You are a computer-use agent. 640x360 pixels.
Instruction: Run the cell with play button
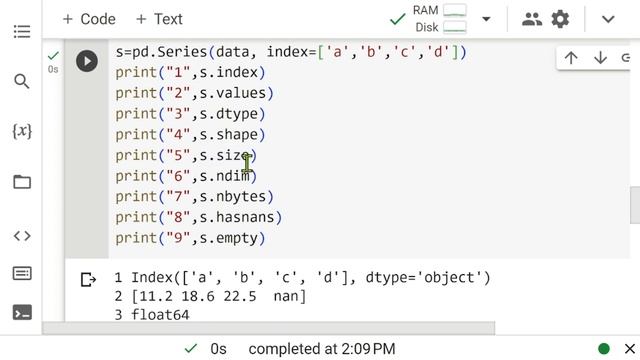[x=87, y=61]
